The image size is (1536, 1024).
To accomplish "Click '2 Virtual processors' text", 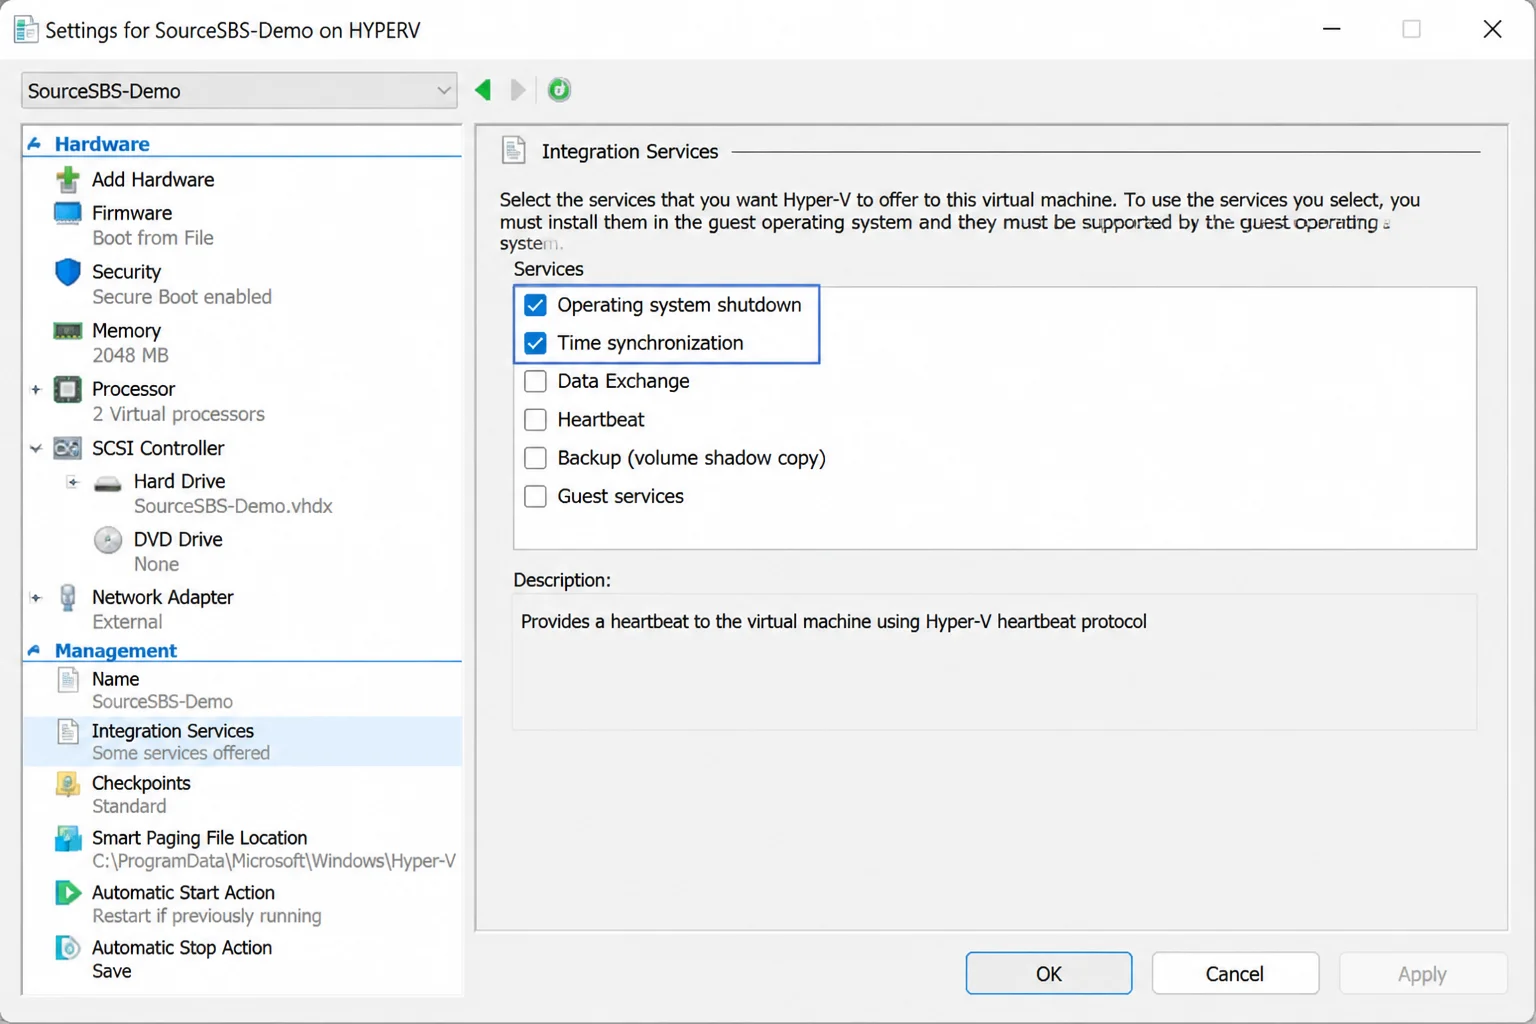I will (179, 414).
